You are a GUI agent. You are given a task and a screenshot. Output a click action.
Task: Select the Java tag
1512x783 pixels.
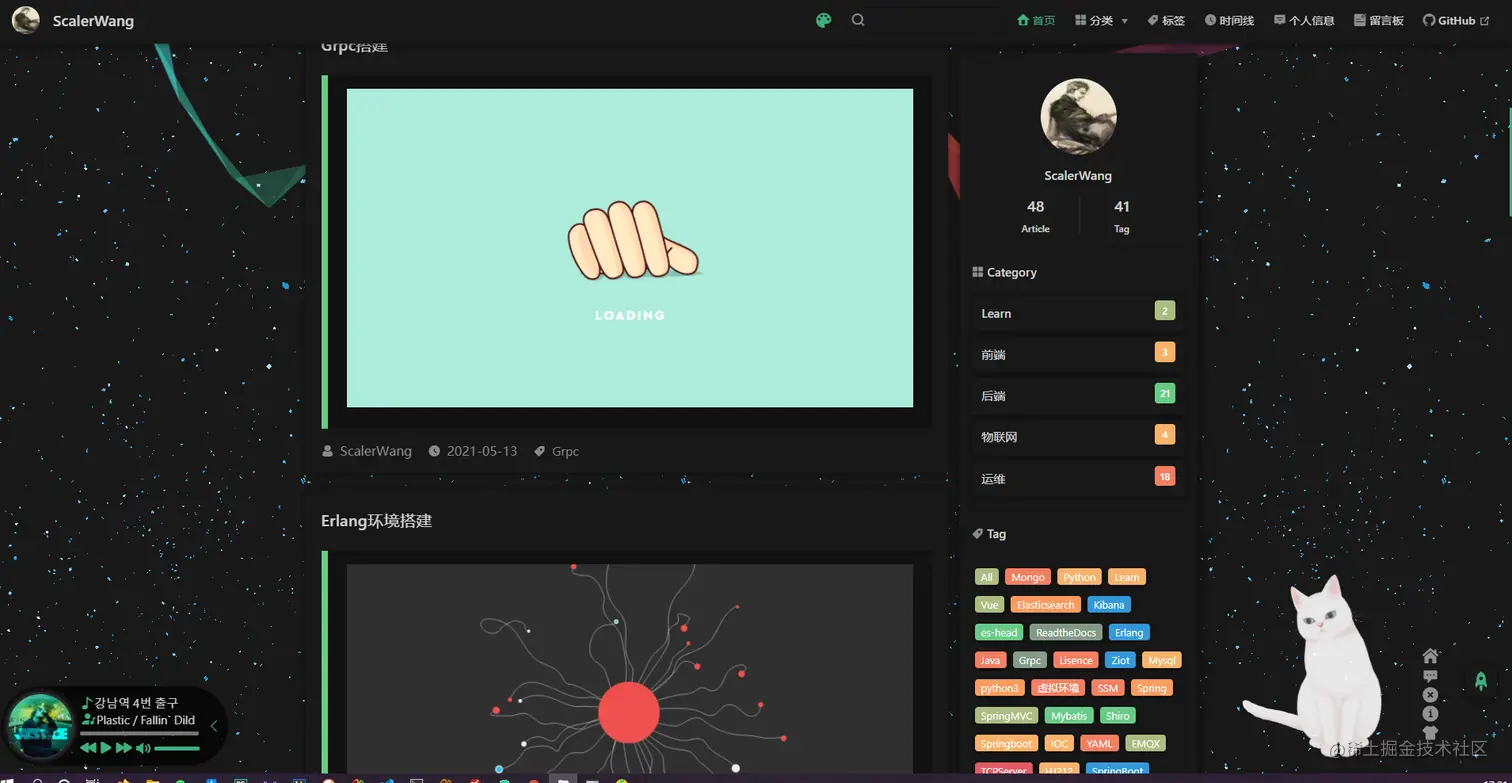[x=990, y=660]
